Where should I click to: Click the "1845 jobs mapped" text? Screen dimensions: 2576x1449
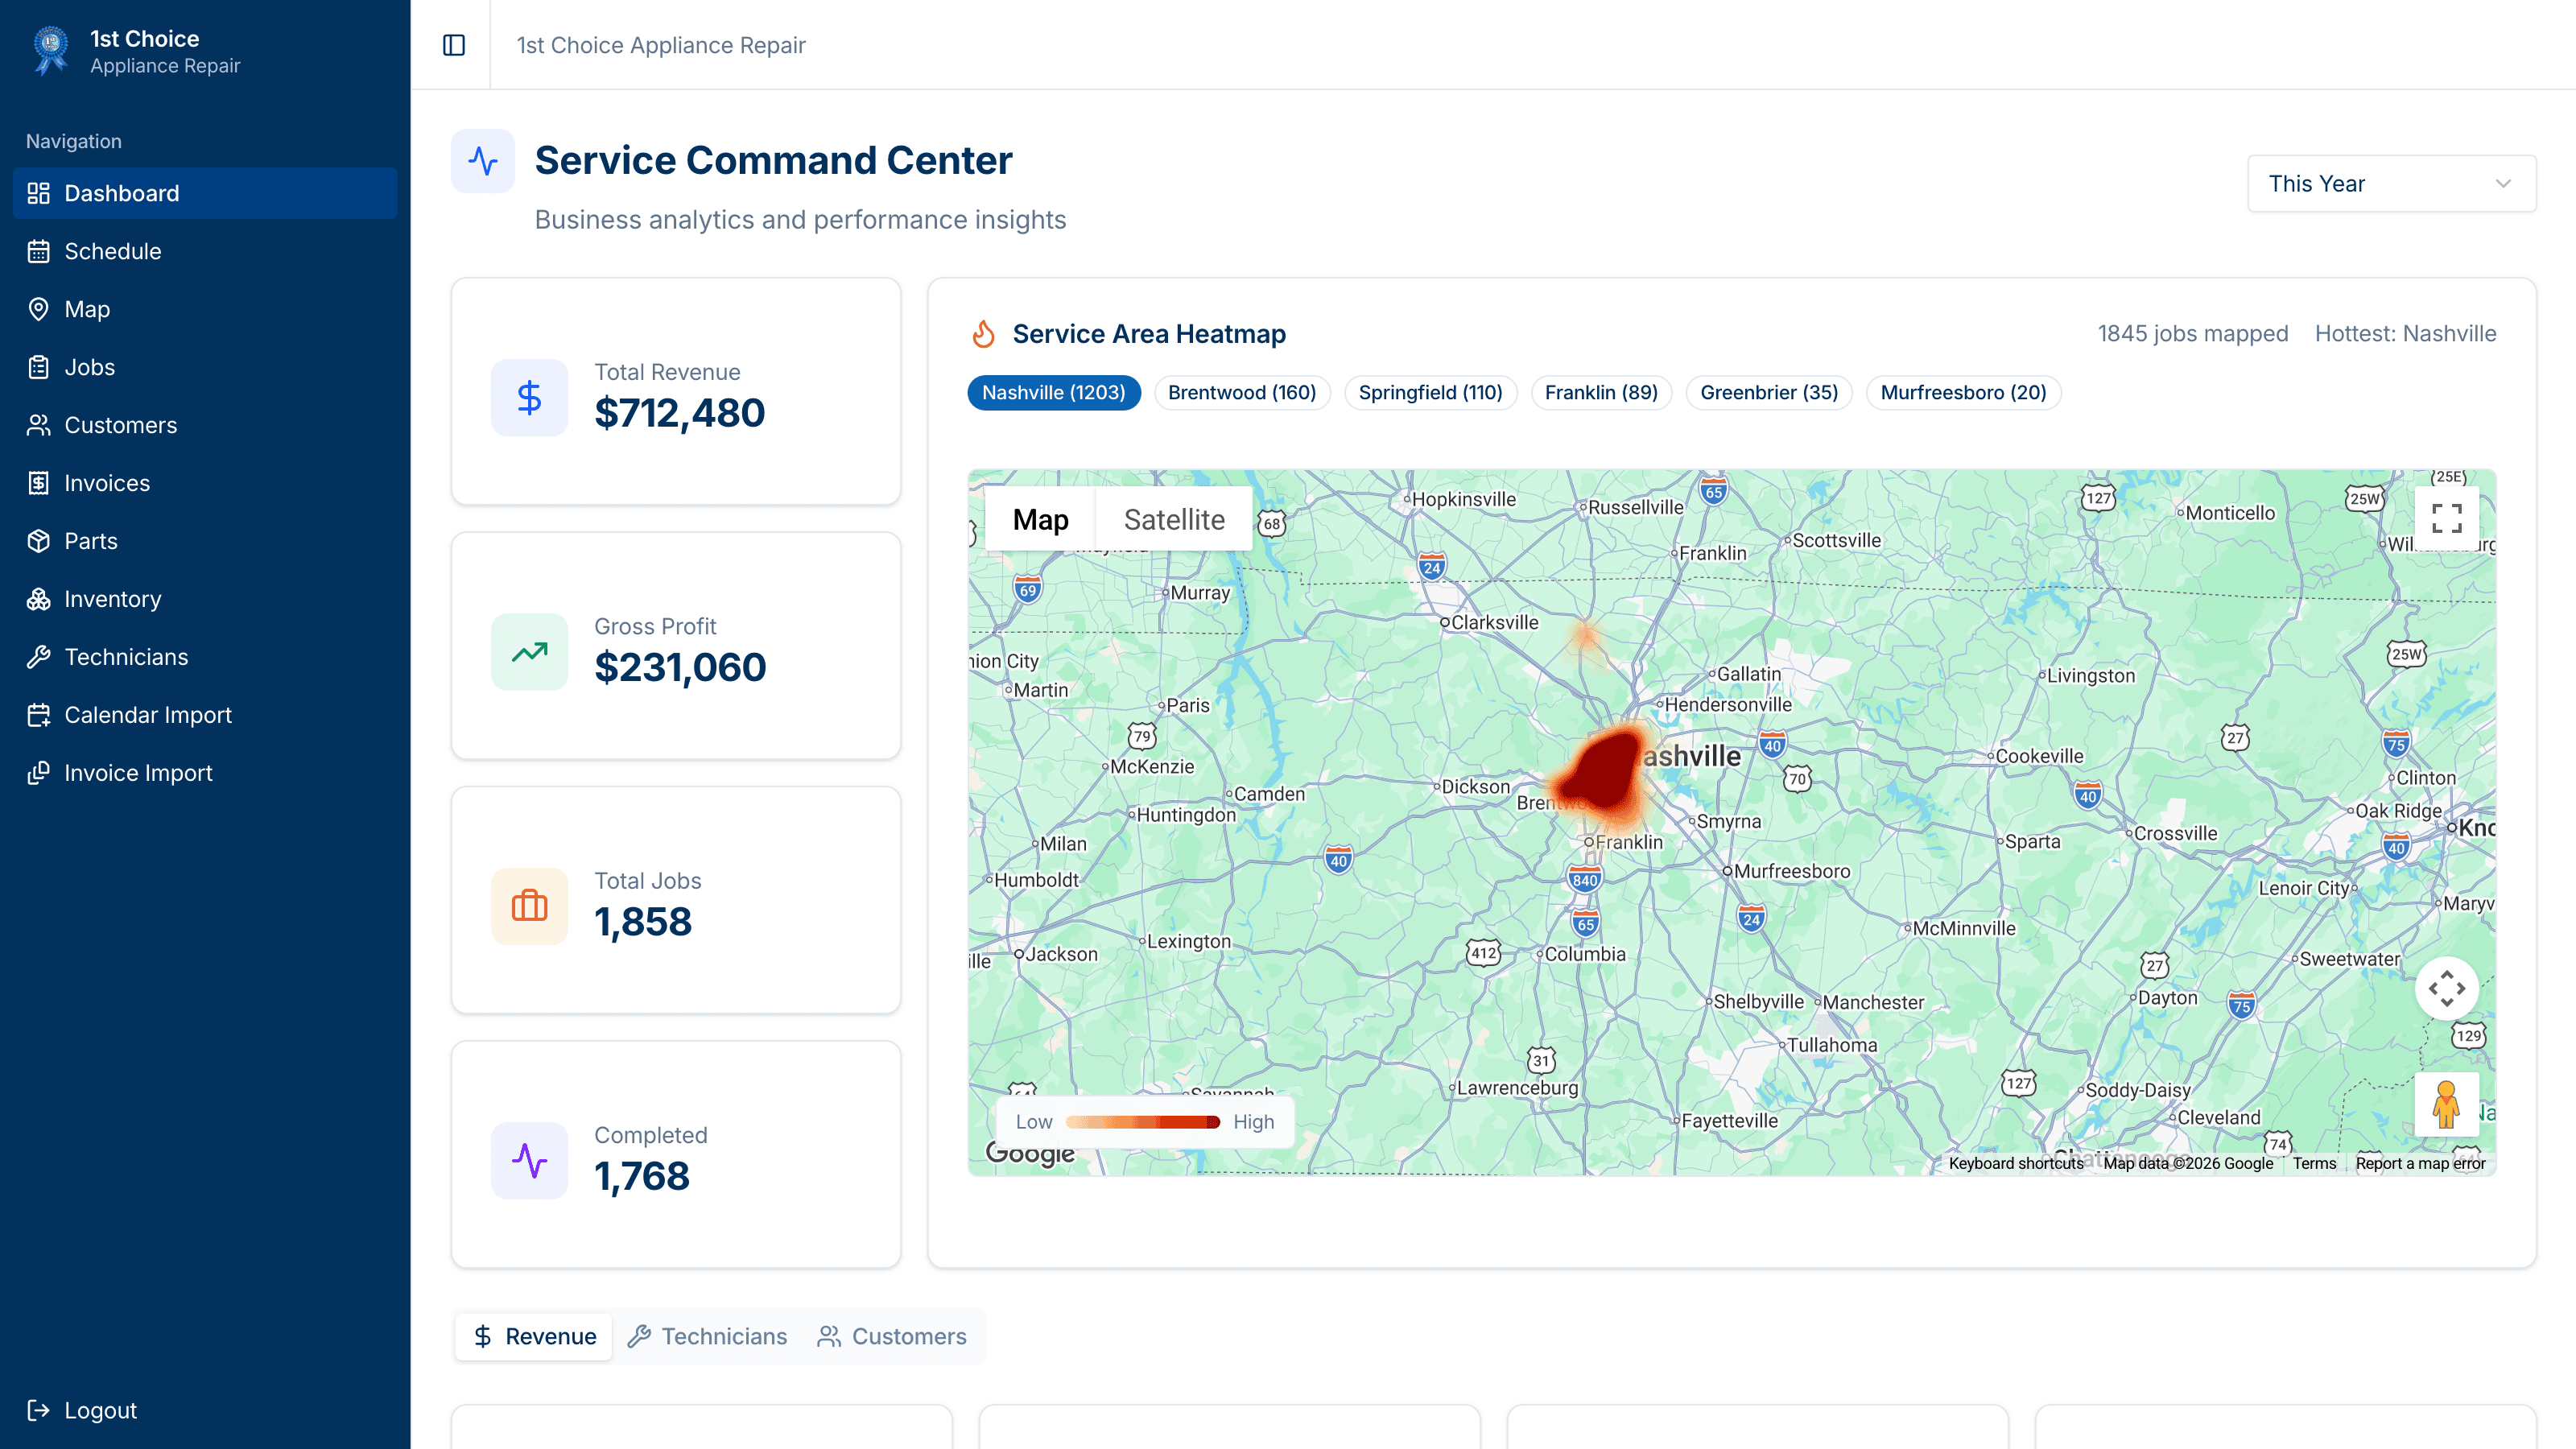[x=2193, y=334]
